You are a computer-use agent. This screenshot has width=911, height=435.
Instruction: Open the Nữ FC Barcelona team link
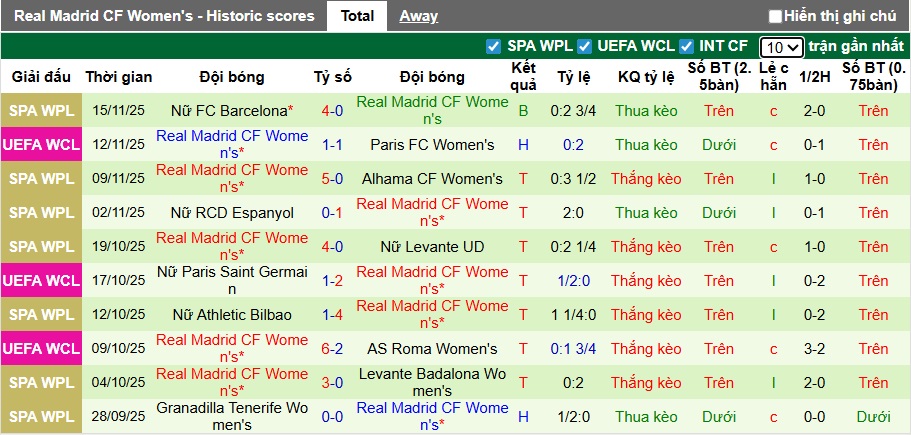click(x=229, y=111)
